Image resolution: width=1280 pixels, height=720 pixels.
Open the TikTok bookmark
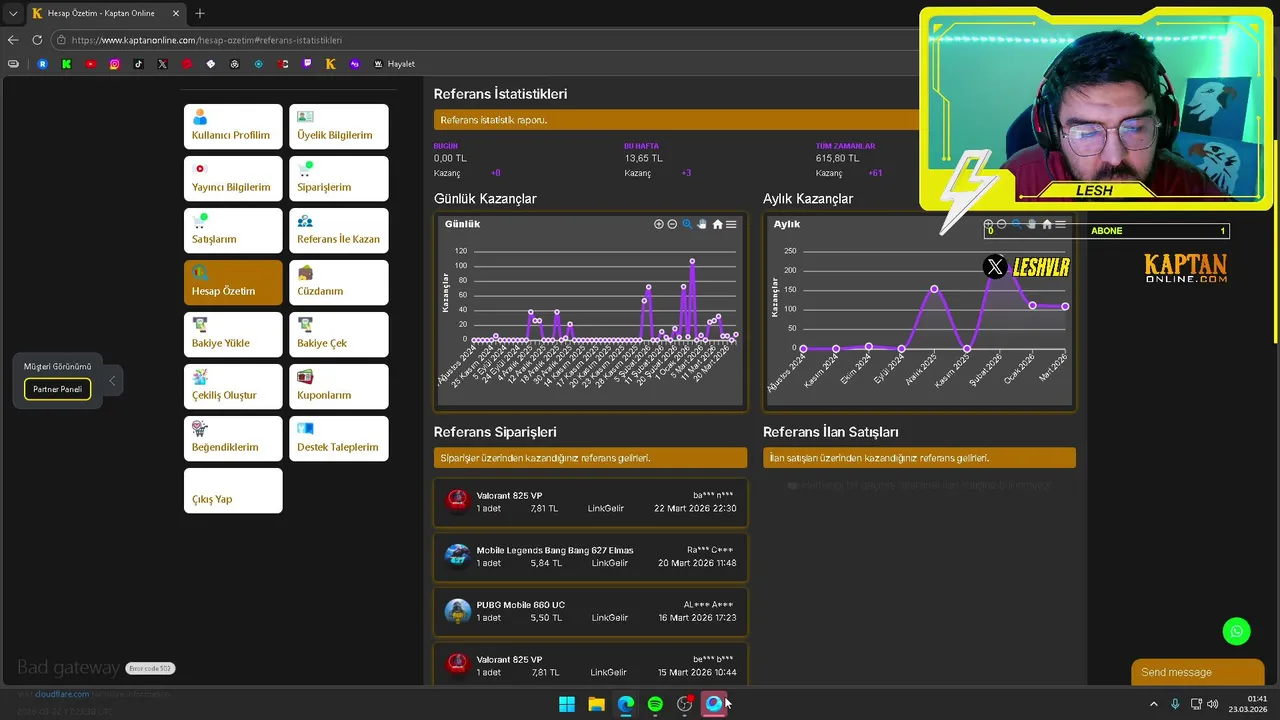(x=139, y=64)
